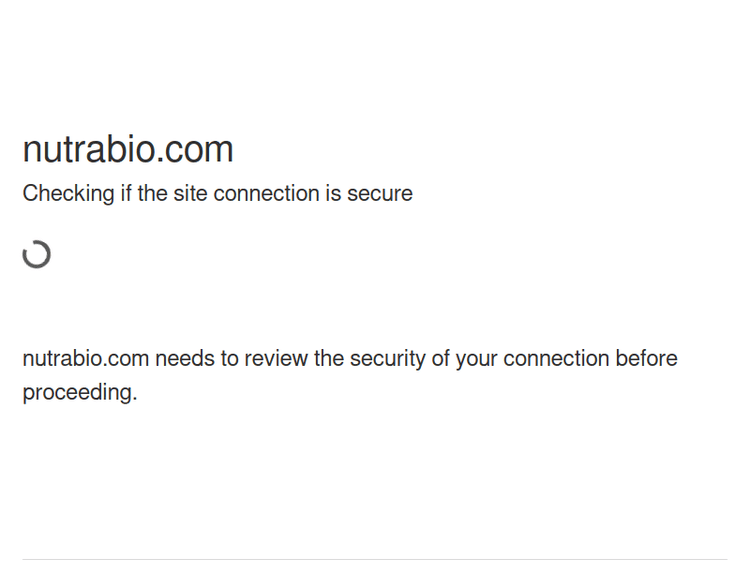Click the 'Checking if the site' subtitle text
The width and height of the screenshot is (750, 563).
(x=217, y=194)
